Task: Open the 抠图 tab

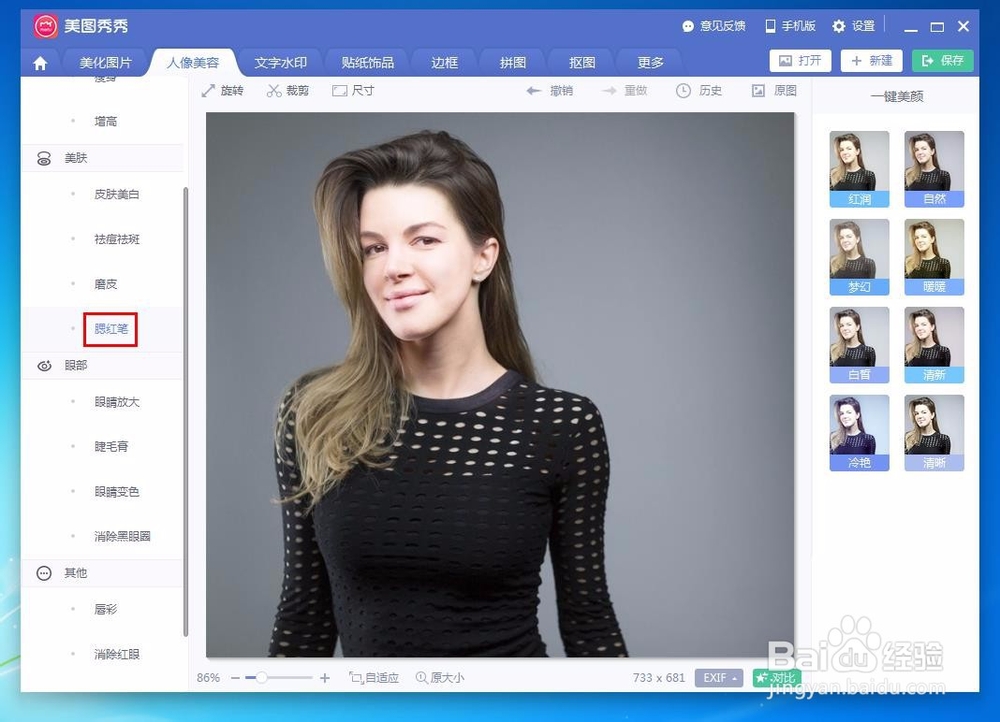Action: [x=582, y=63]
